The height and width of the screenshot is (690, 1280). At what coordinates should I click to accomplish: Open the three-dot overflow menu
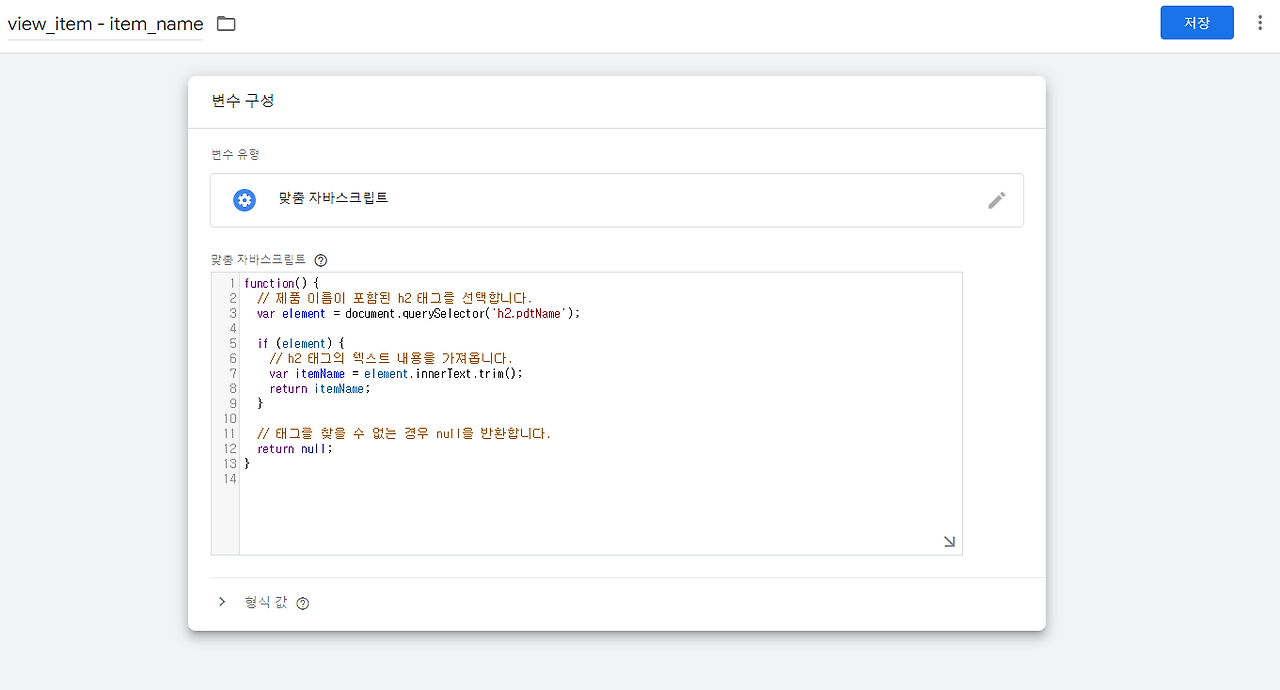[x=1259, y=22]
